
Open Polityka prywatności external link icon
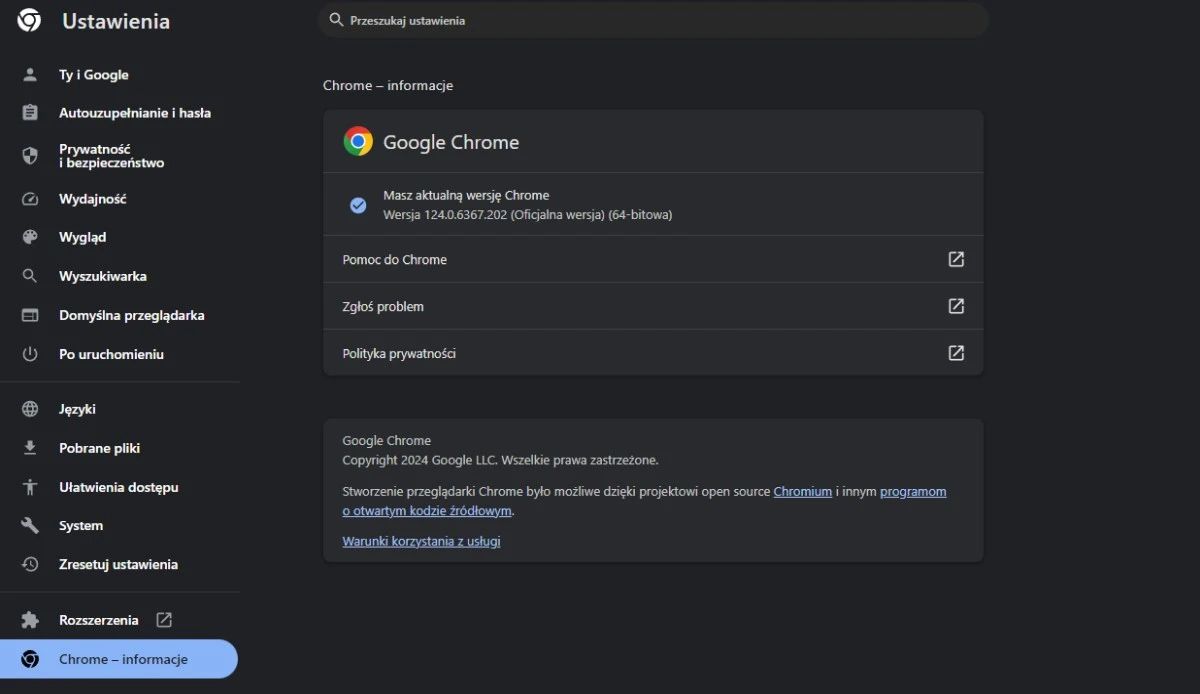pyautogui.click(x=956, y=353)
